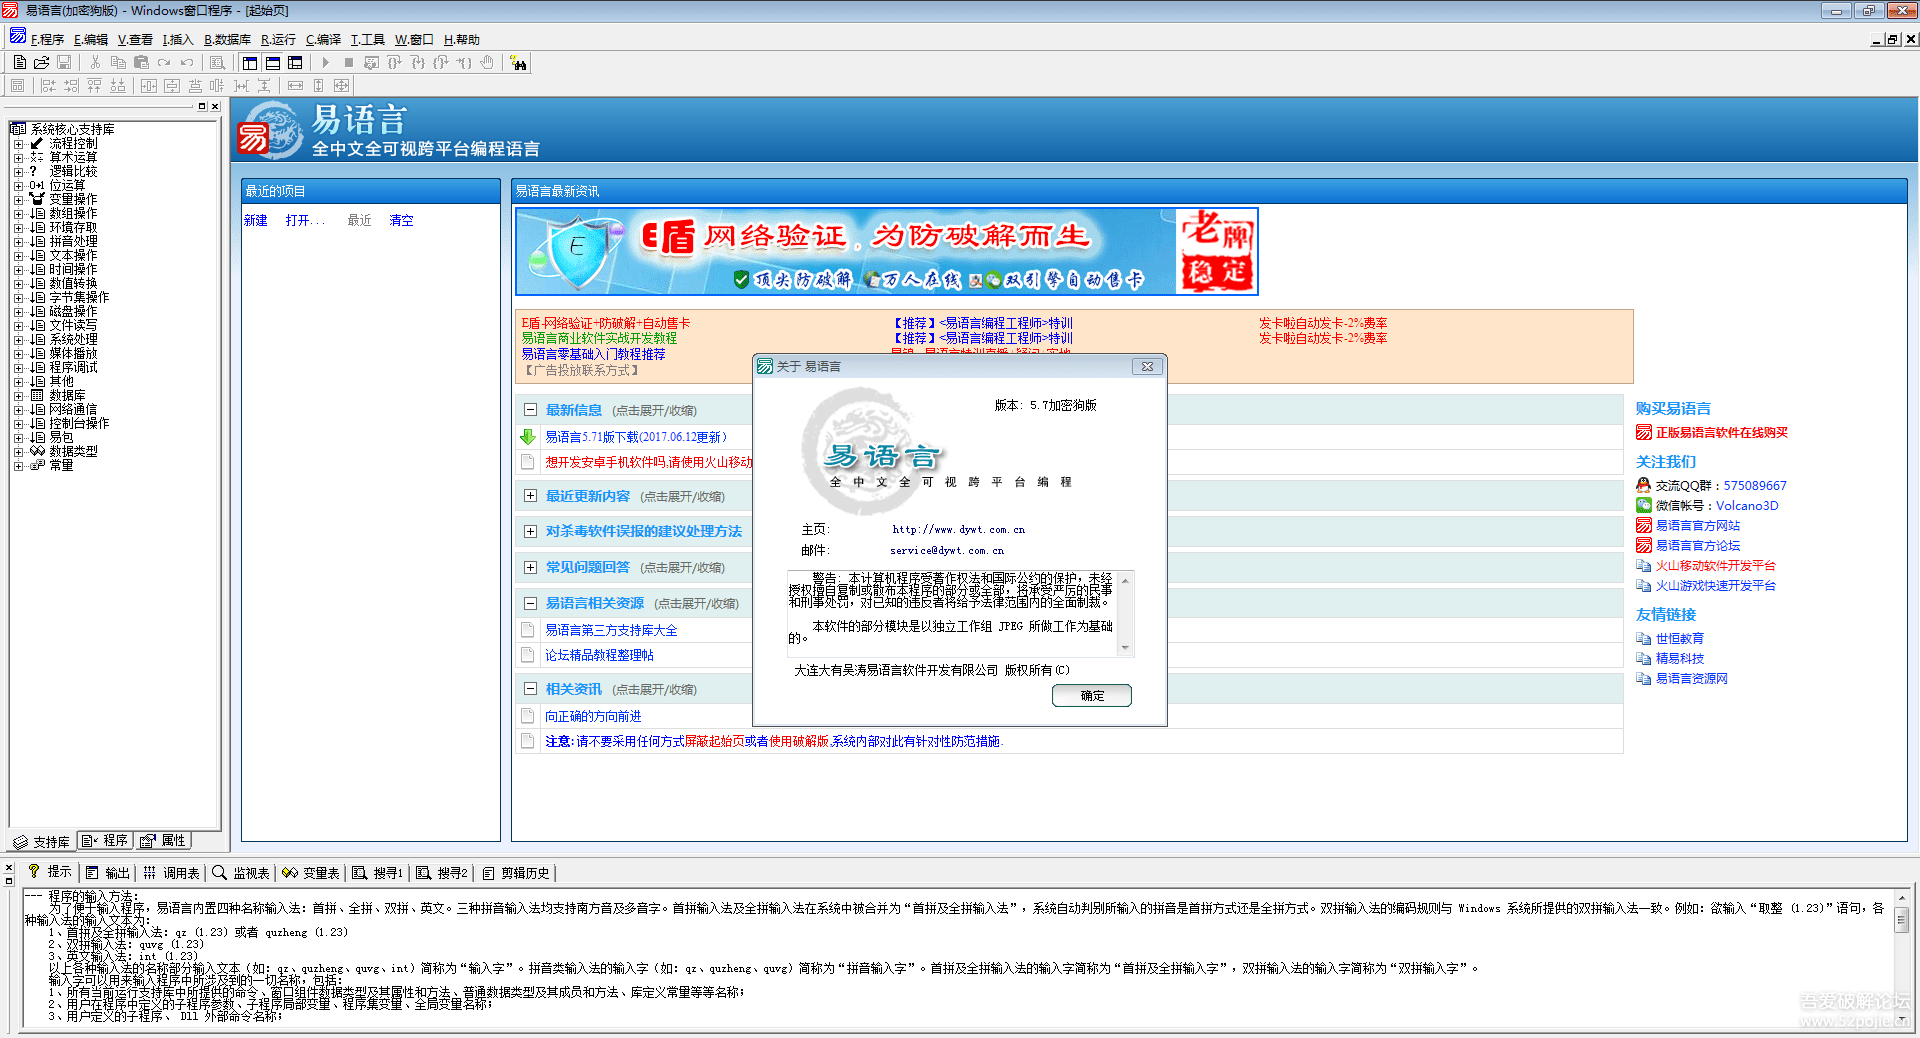Click the hand icon in the debug toolbar
The image size is (1920, 1038).
487,62
